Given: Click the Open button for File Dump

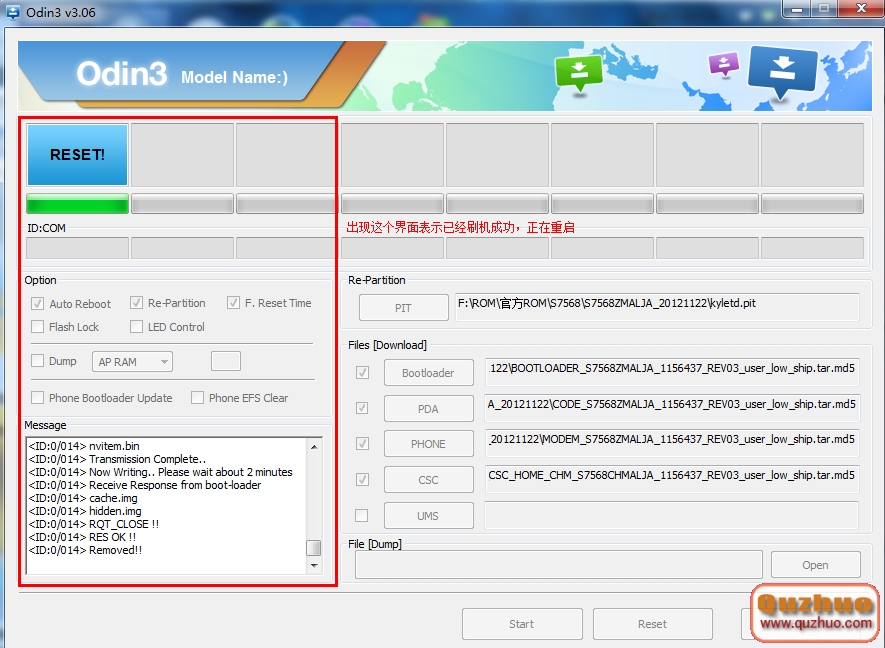Looking at the screenshot, I should (x=816, y=565).
